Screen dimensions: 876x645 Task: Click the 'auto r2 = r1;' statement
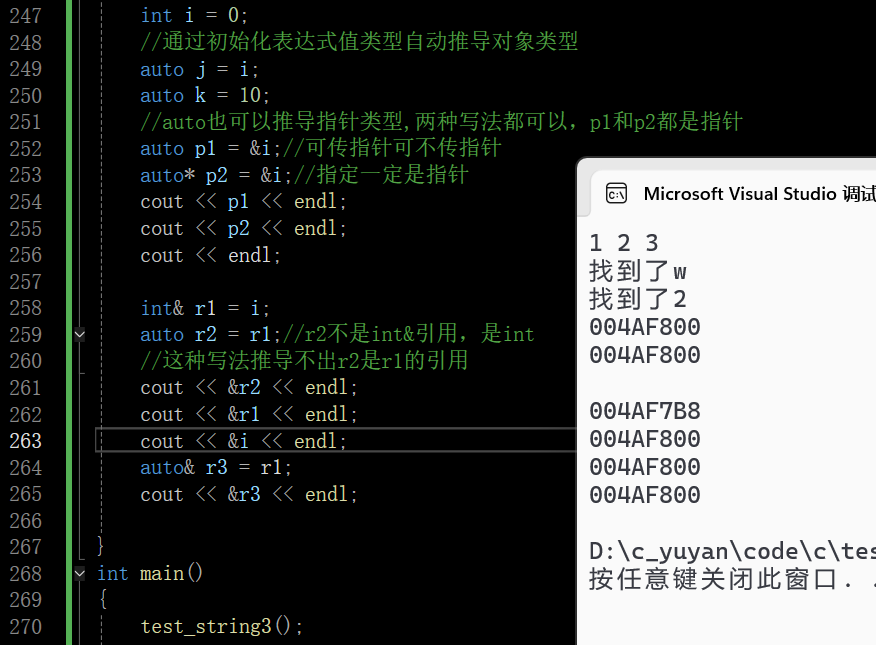(x=210, y=334)
